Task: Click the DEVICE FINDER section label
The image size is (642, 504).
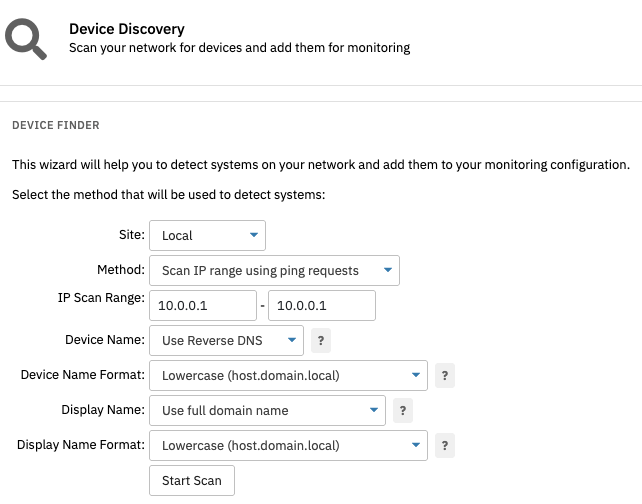Action: point(56,125)
